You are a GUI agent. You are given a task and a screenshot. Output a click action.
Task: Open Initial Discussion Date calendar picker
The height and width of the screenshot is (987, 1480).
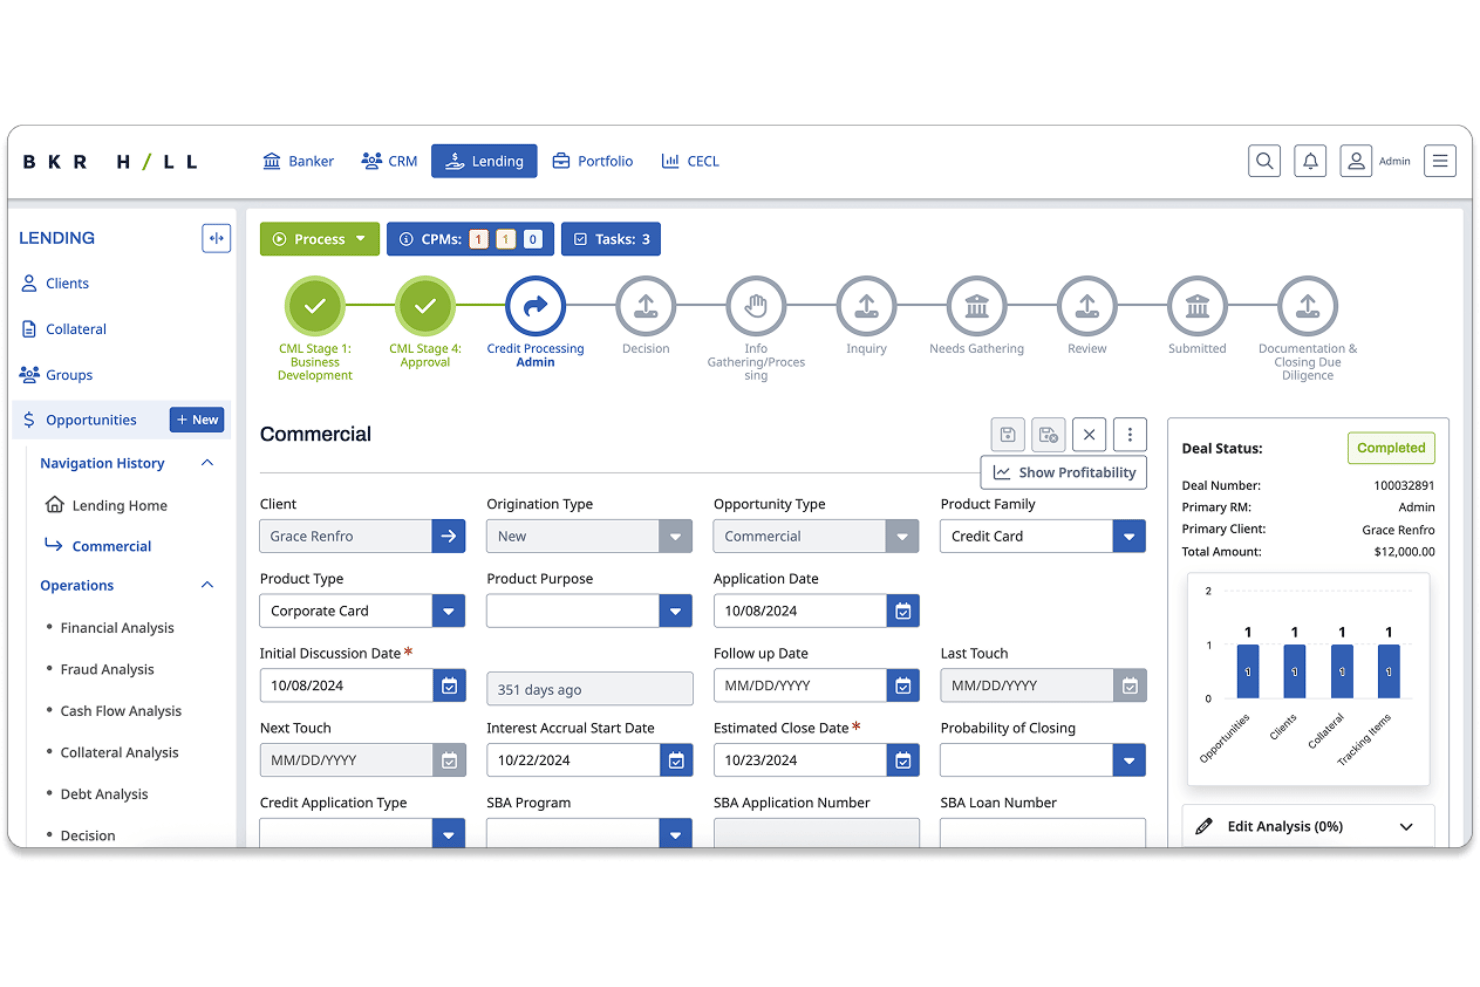(449, 686)
